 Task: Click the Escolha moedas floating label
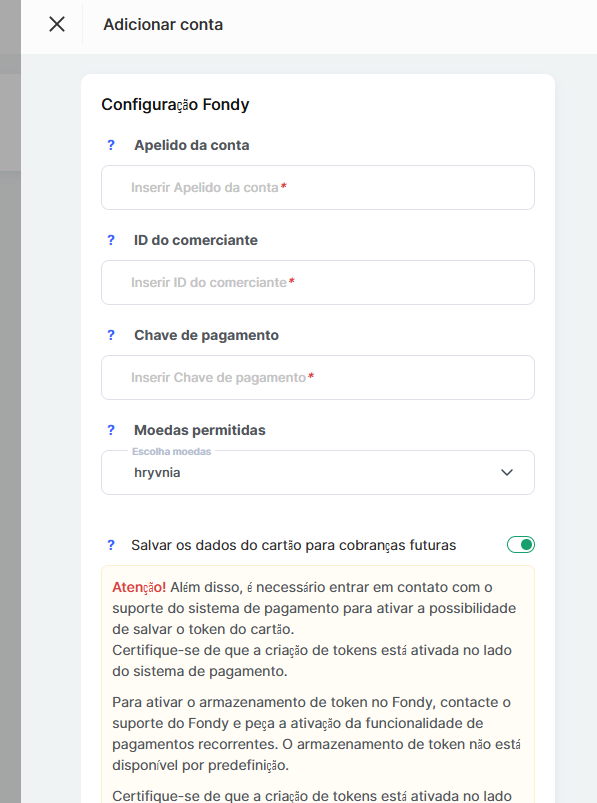[172, 452]
